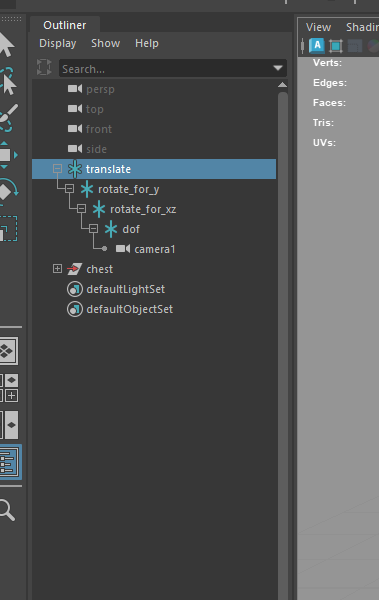Click the side camera icon
Image resolution: width=379 pixels, height=600 pixels.
tap(75, 148)
